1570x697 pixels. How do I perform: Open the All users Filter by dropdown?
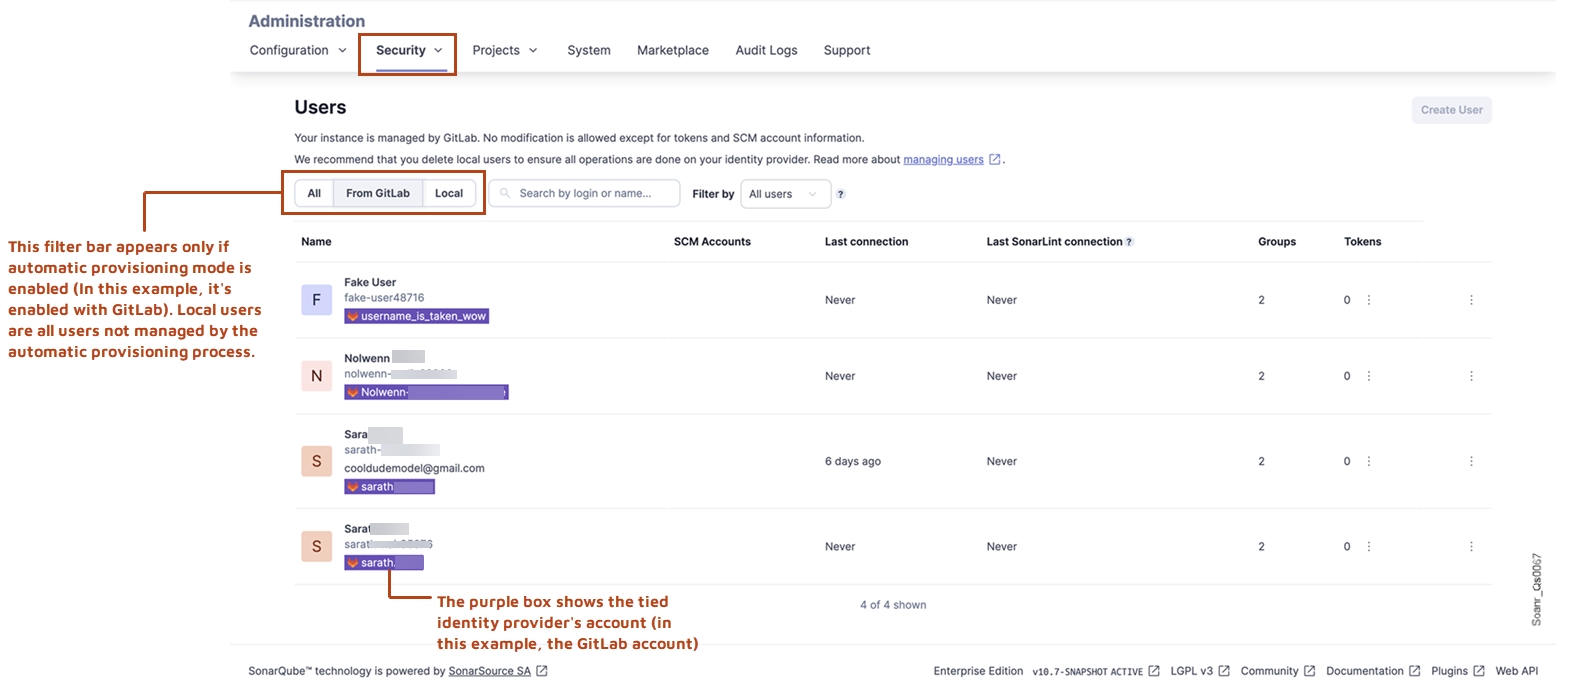click(785, 194)
